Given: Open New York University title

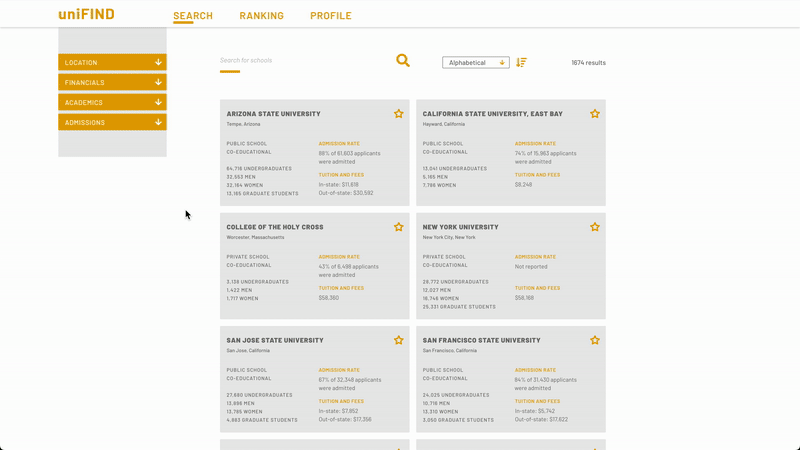Looking at the screenshot, I should point(460,227).
